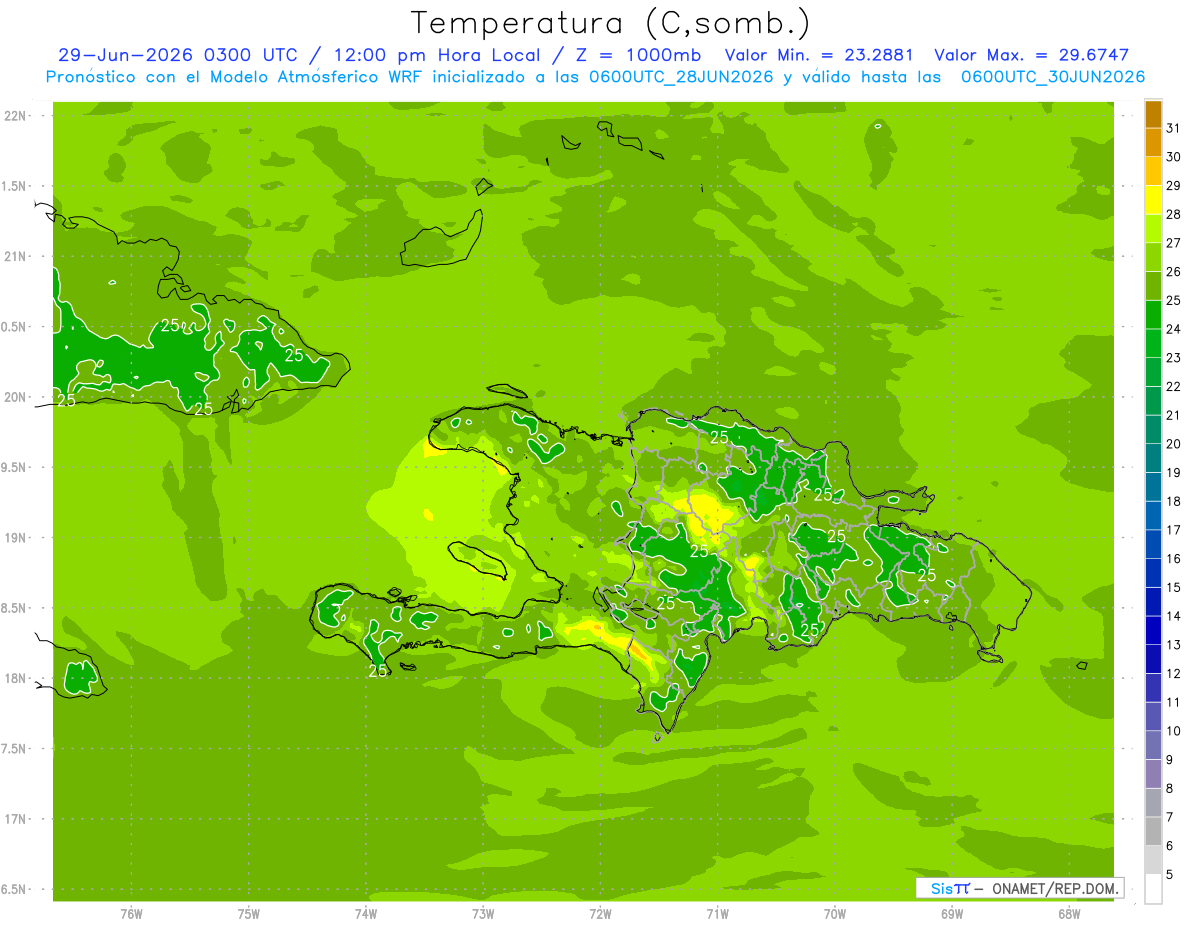Click the colorbar scale number "22"
The image size is (1200, 927).
tap(1174, 387)
